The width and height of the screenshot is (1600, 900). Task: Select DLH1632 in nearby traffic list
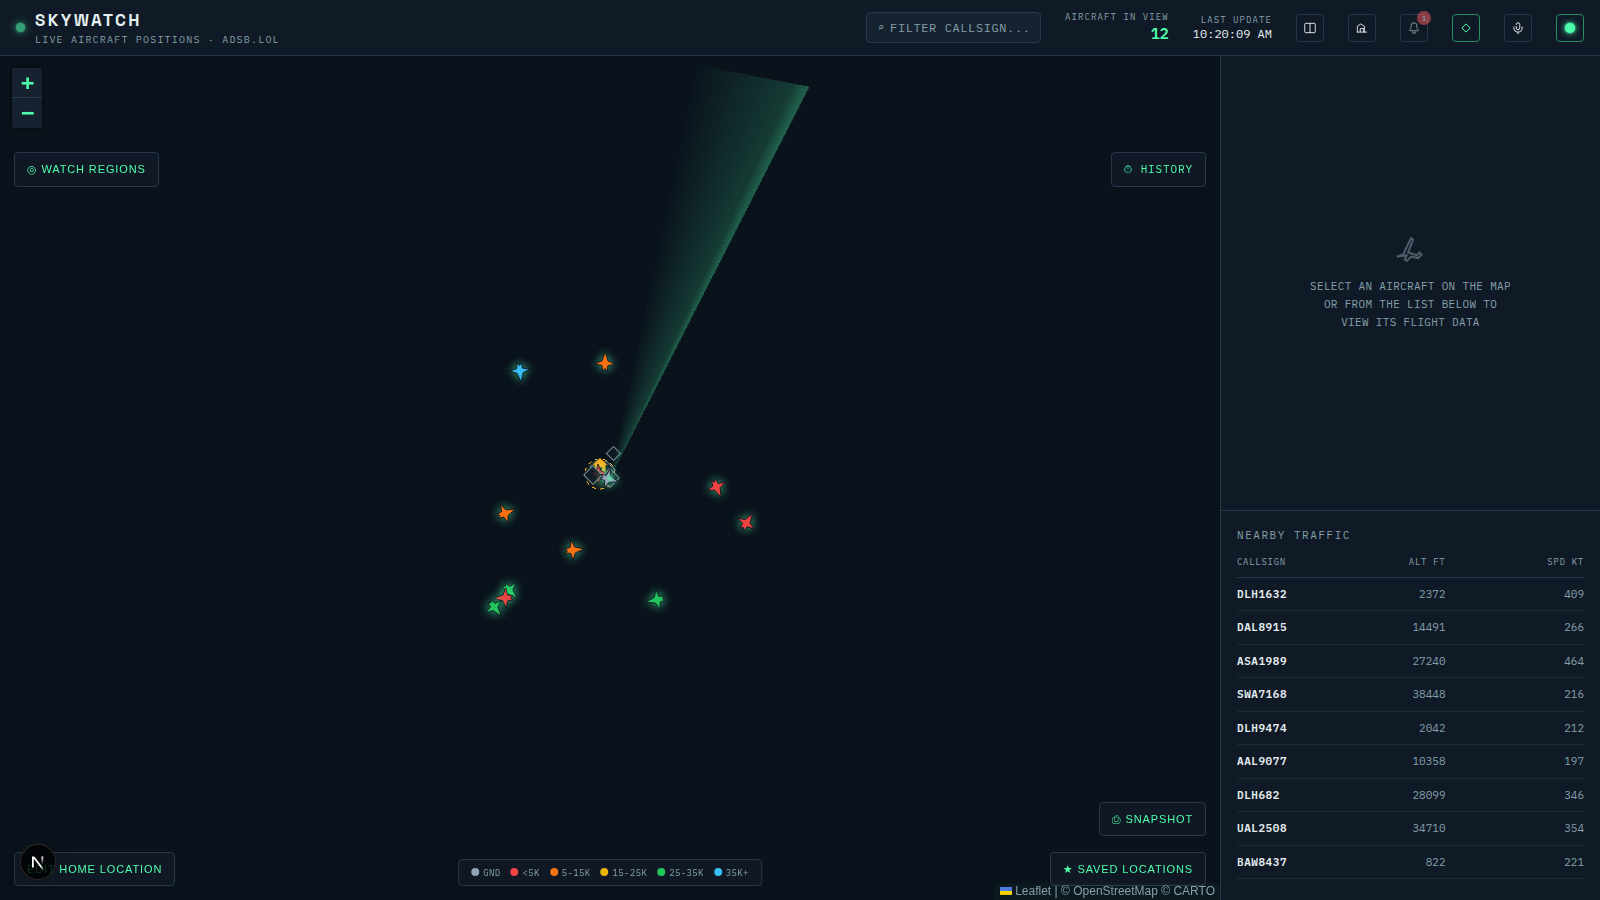1410,594
